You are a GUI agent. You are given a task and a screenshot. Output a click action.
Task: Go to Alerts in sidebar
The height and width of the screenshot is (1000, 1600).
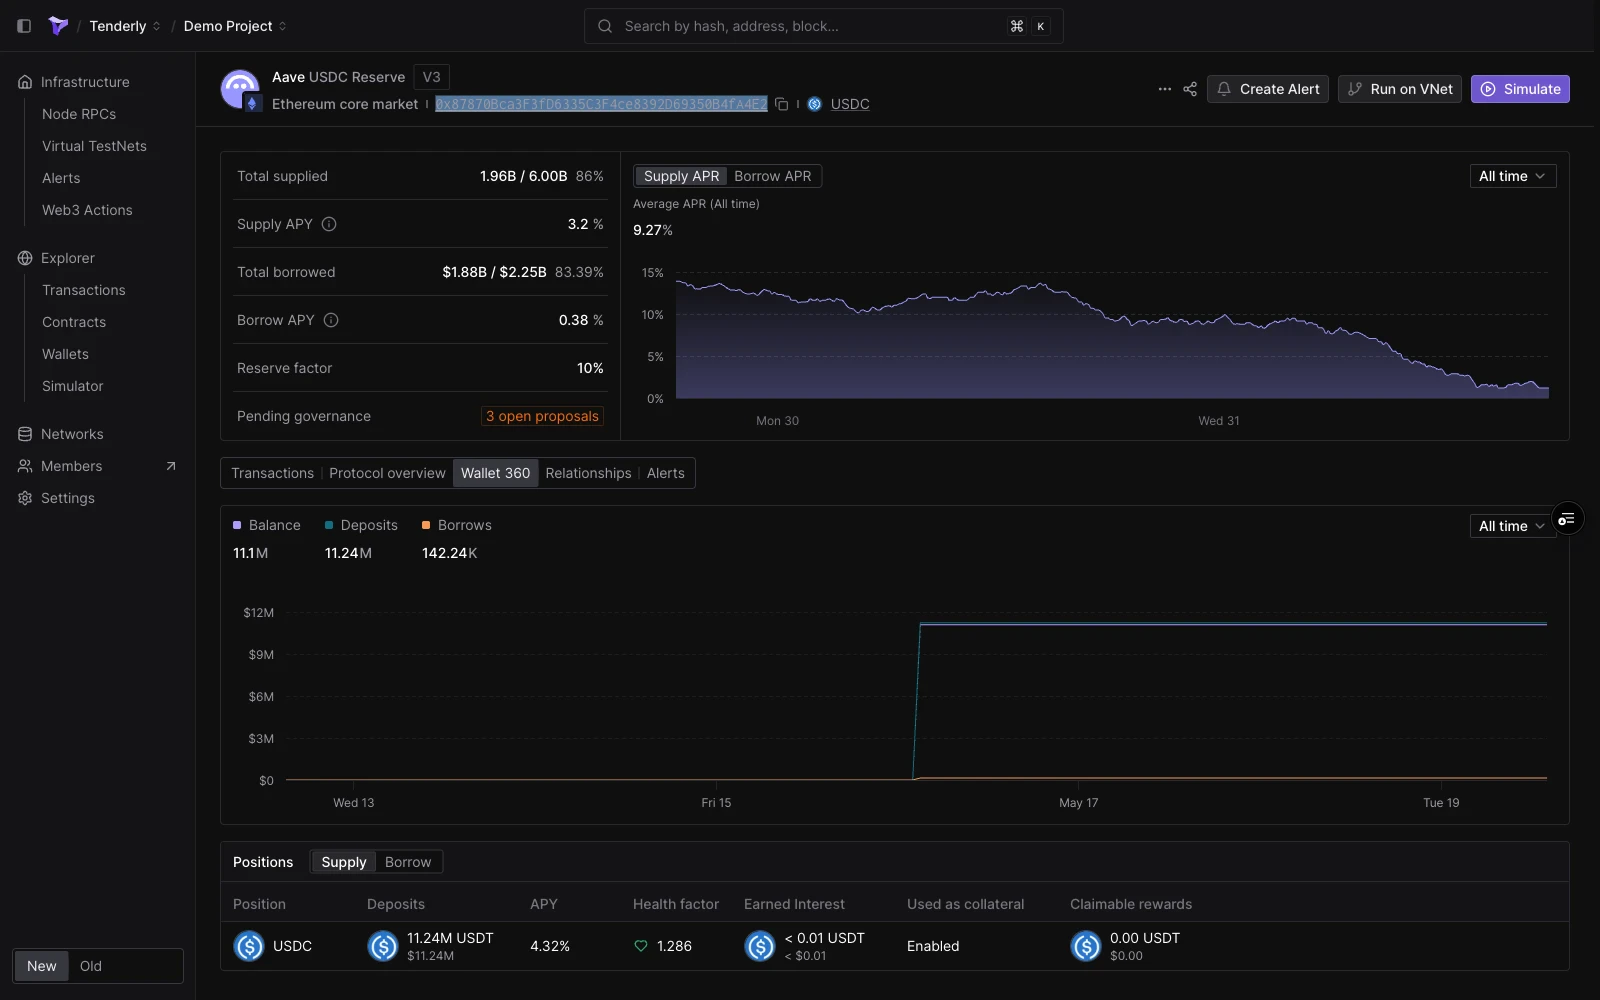61,178
